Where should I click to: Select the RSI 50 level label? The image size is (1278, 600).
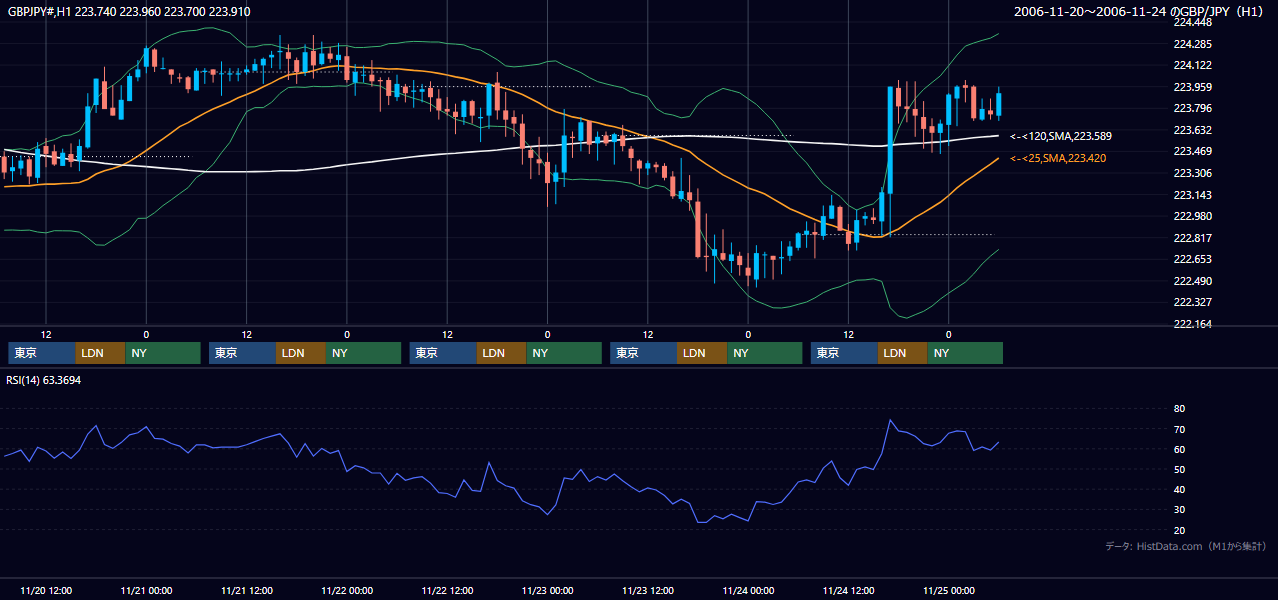pos(1179,469)
